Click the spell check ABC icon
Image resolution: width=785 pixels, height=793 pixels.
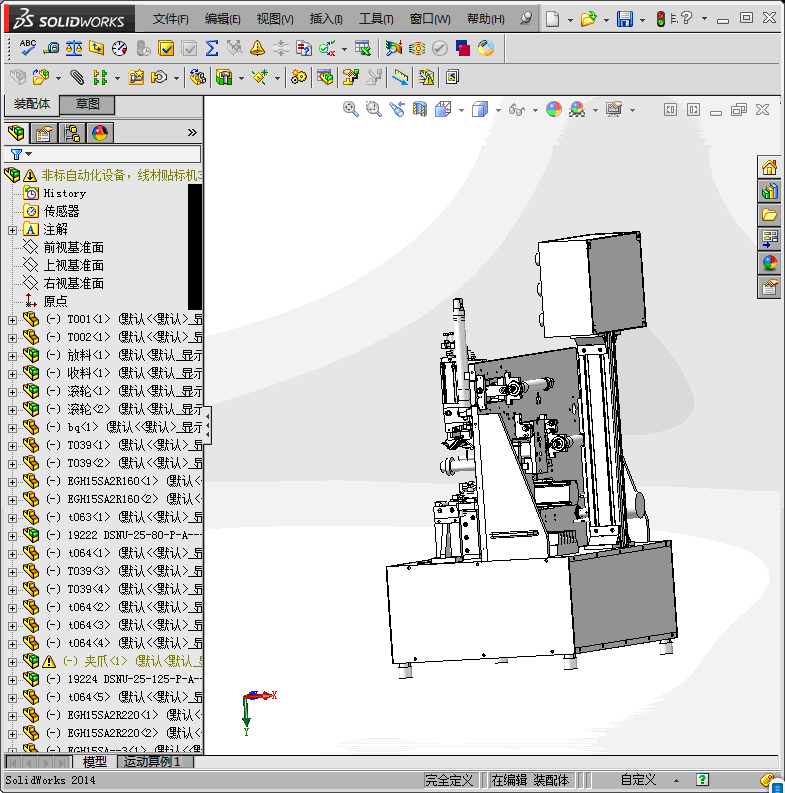click(x=27, y=48)
